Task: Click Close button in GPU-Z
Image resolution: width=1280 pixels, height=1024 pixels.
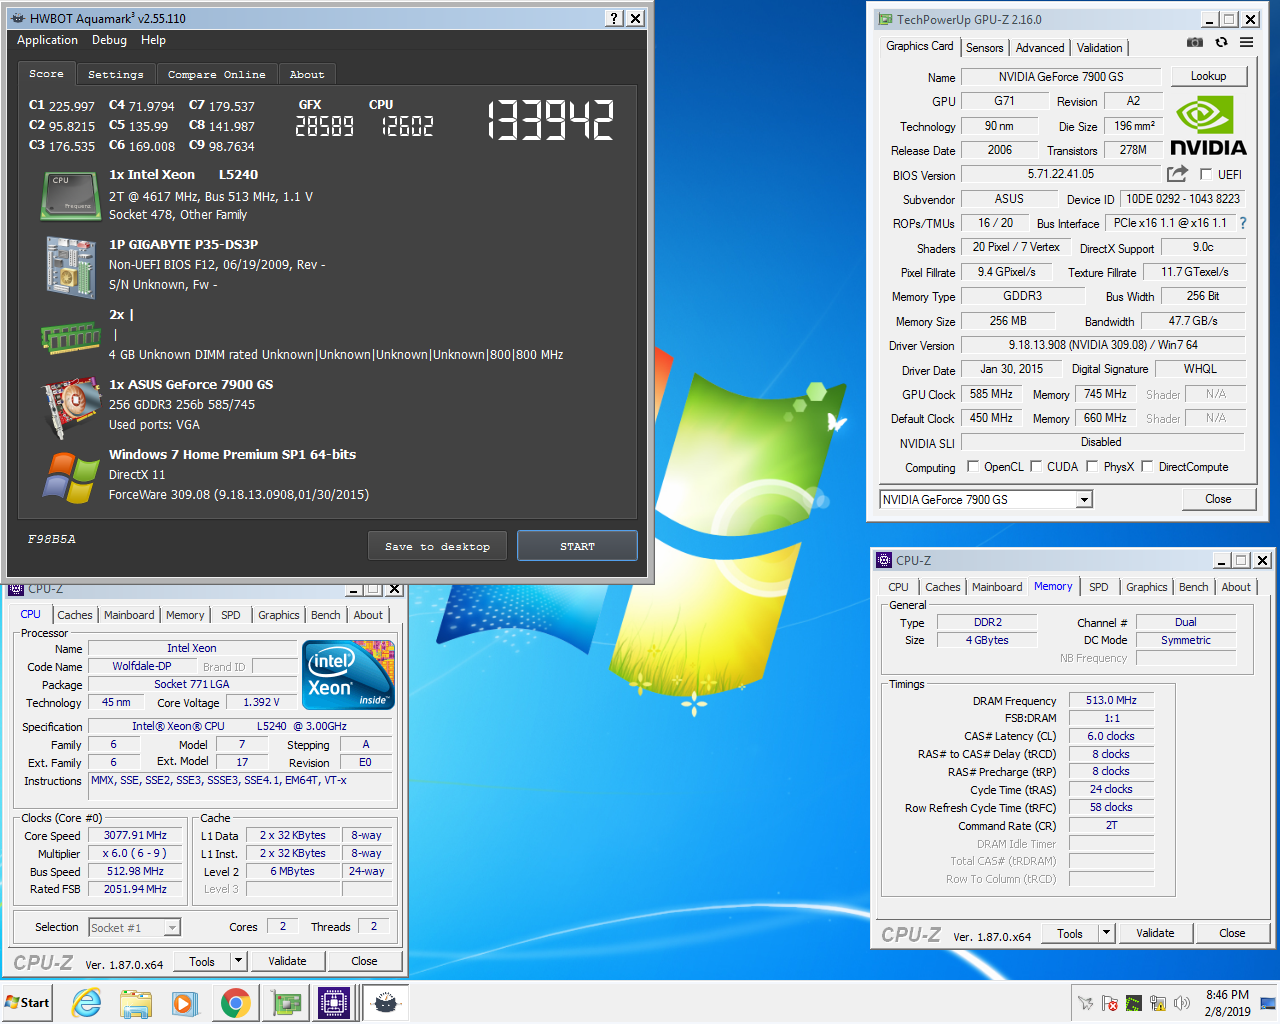Action: click(x=1218, y=499)
